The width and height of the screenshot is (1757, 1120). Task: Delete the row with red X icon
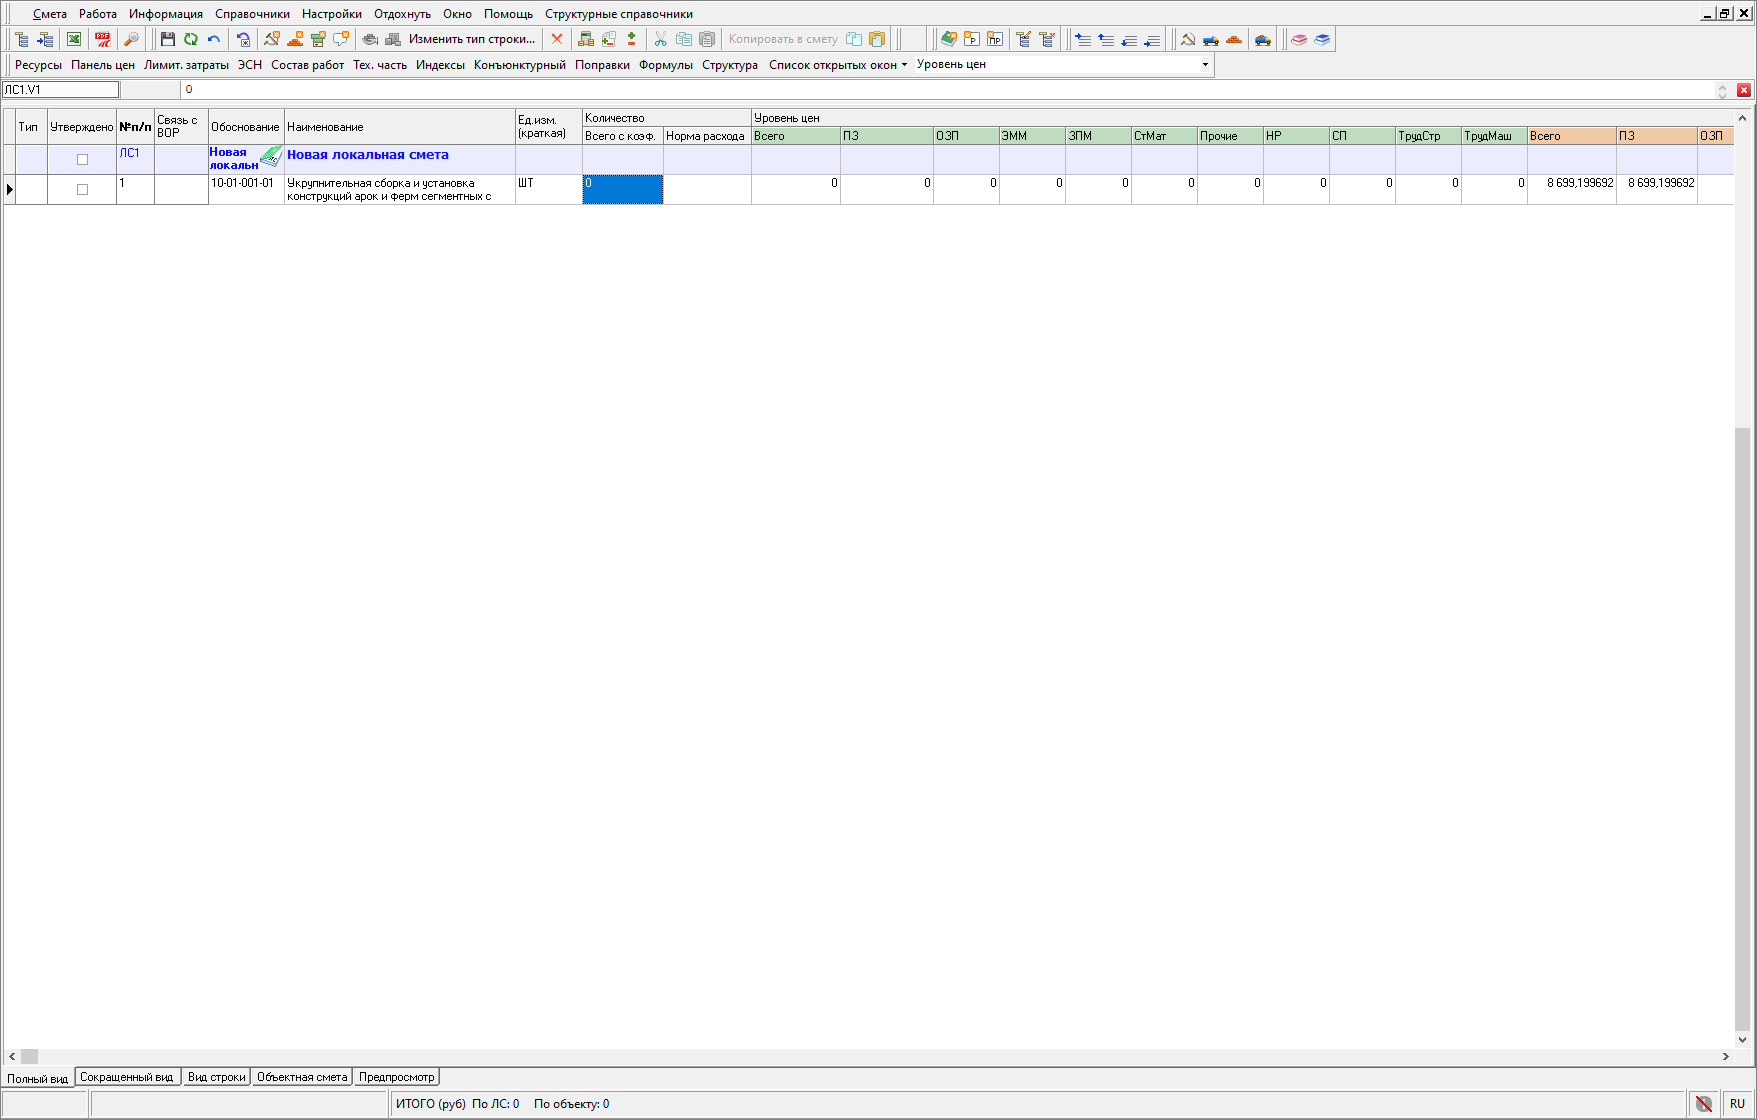tap(557, 39)
